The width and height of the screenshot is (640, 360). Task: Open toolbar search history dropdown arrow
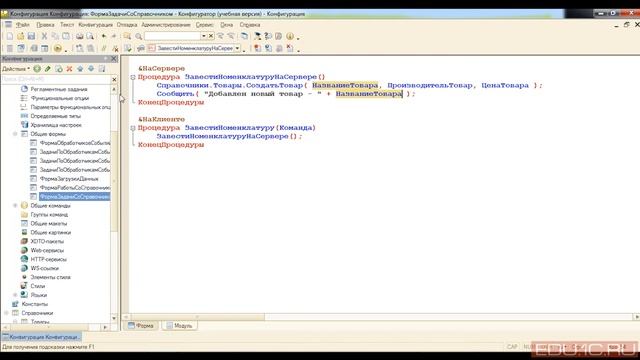[x=203, y=36]
